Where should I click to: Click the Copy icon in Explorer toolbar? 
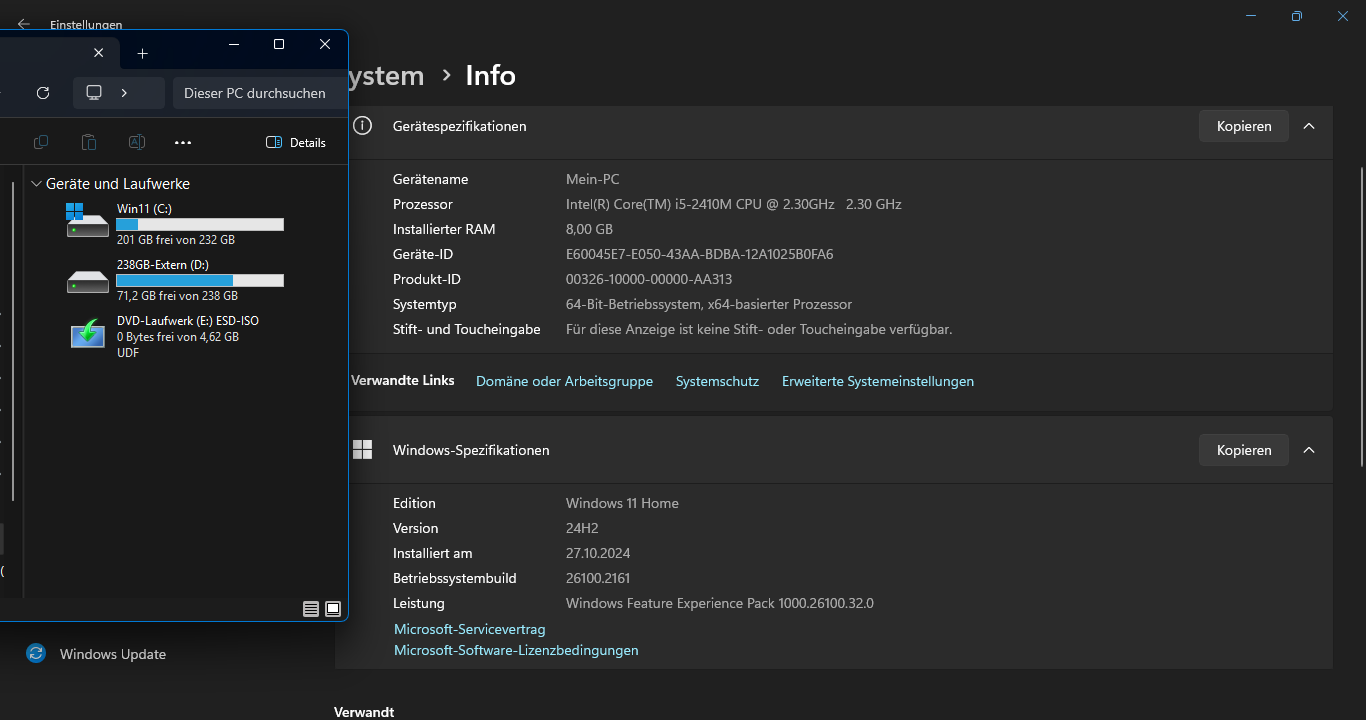coord(41,143)
